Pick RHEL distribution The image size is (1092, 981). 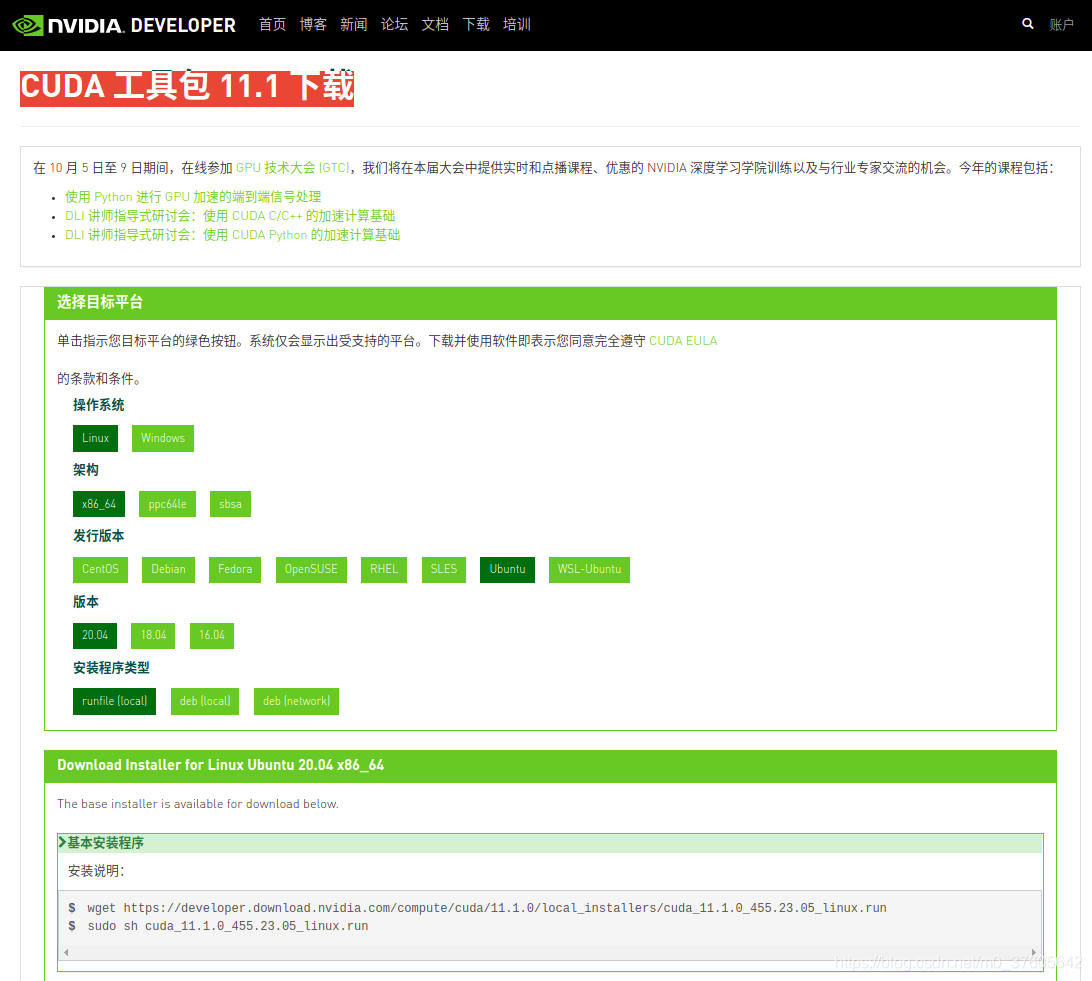384,570
